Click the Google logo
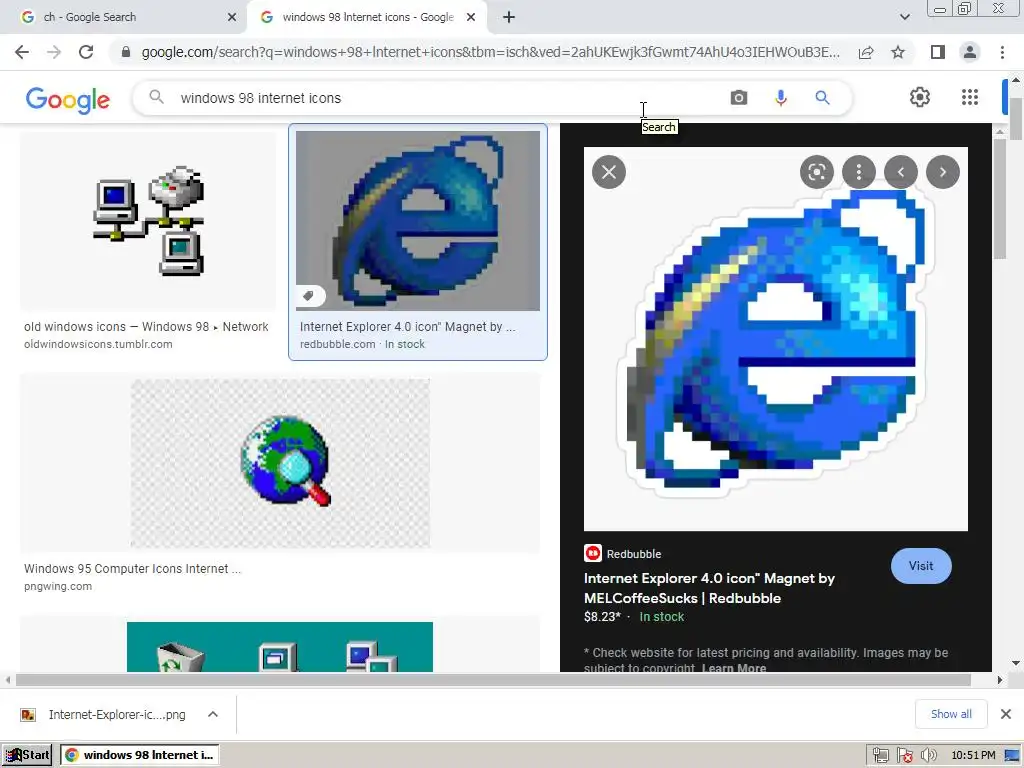 pos(68,99)
